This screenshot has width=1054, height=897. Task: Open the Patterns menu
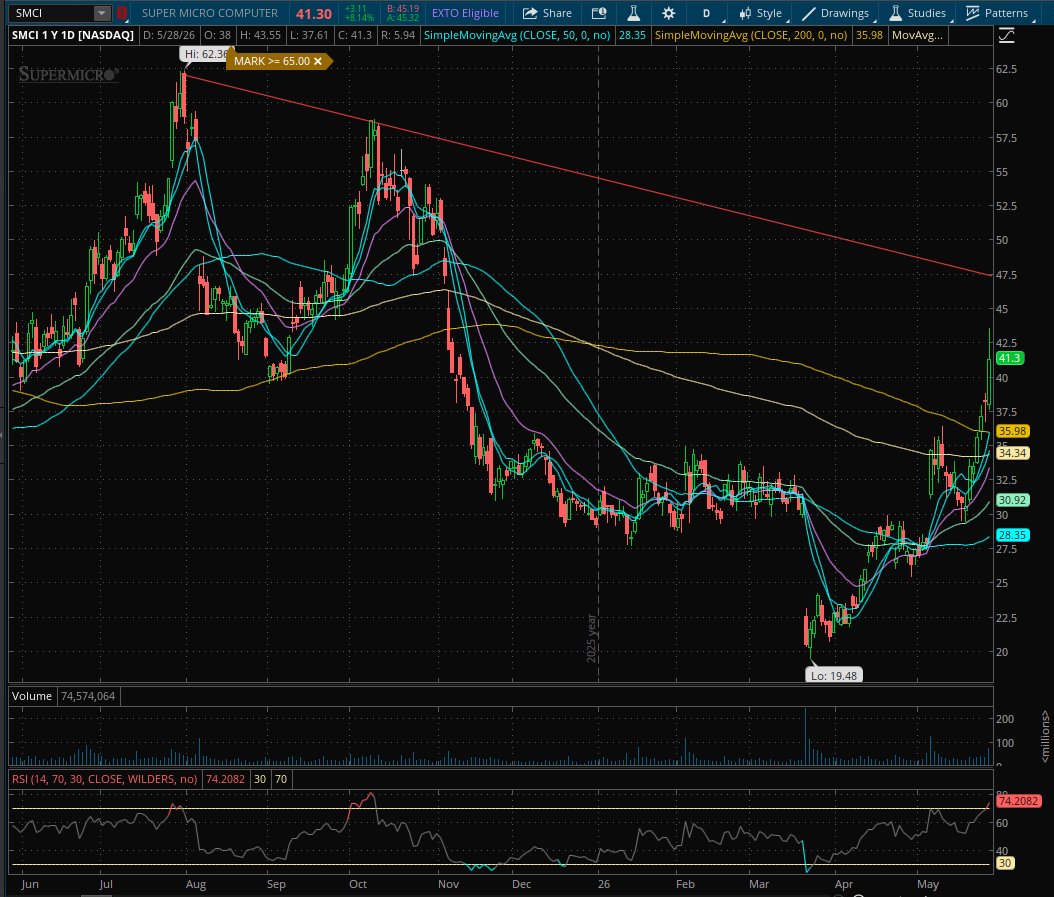998,13
